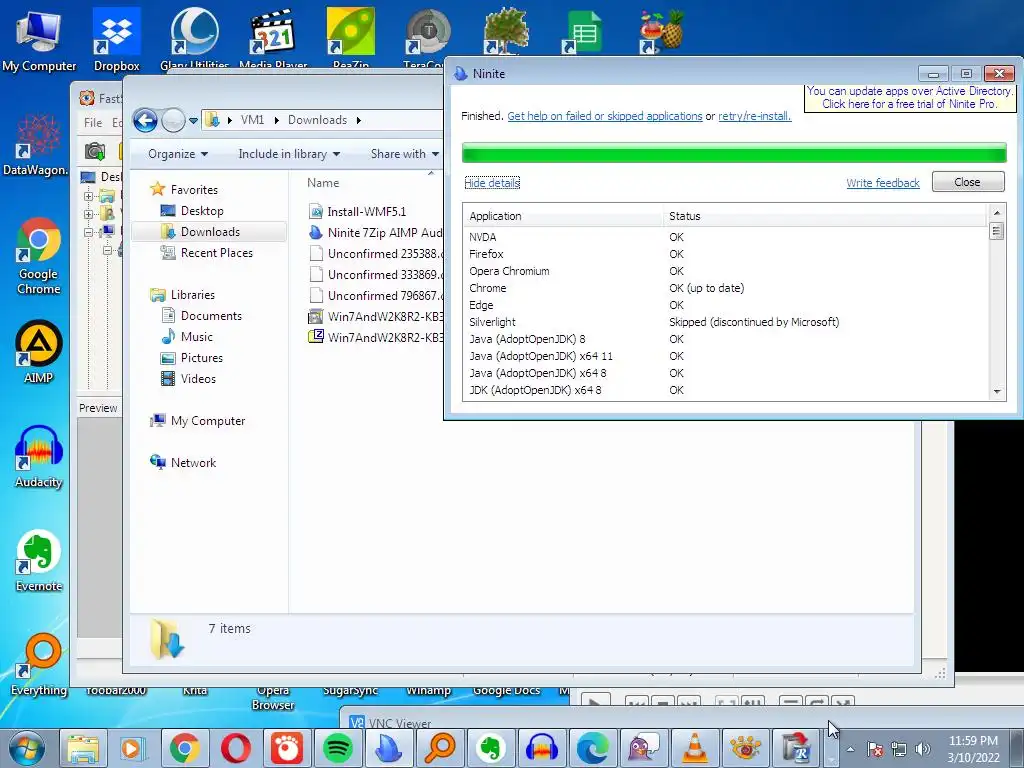
Task: Open Everything search desktop shortcut
Action: [39, 665]
